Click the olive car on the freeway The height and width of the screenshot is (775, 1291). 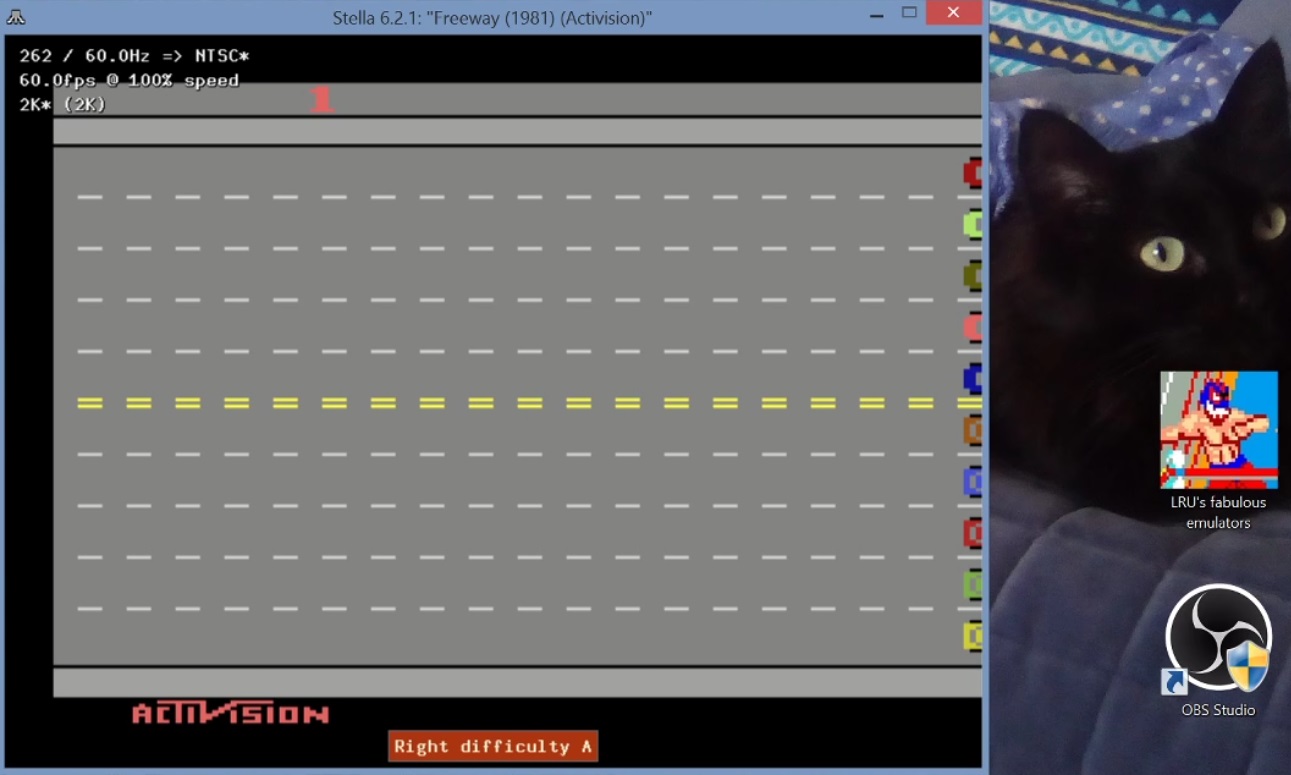(972, 275)
